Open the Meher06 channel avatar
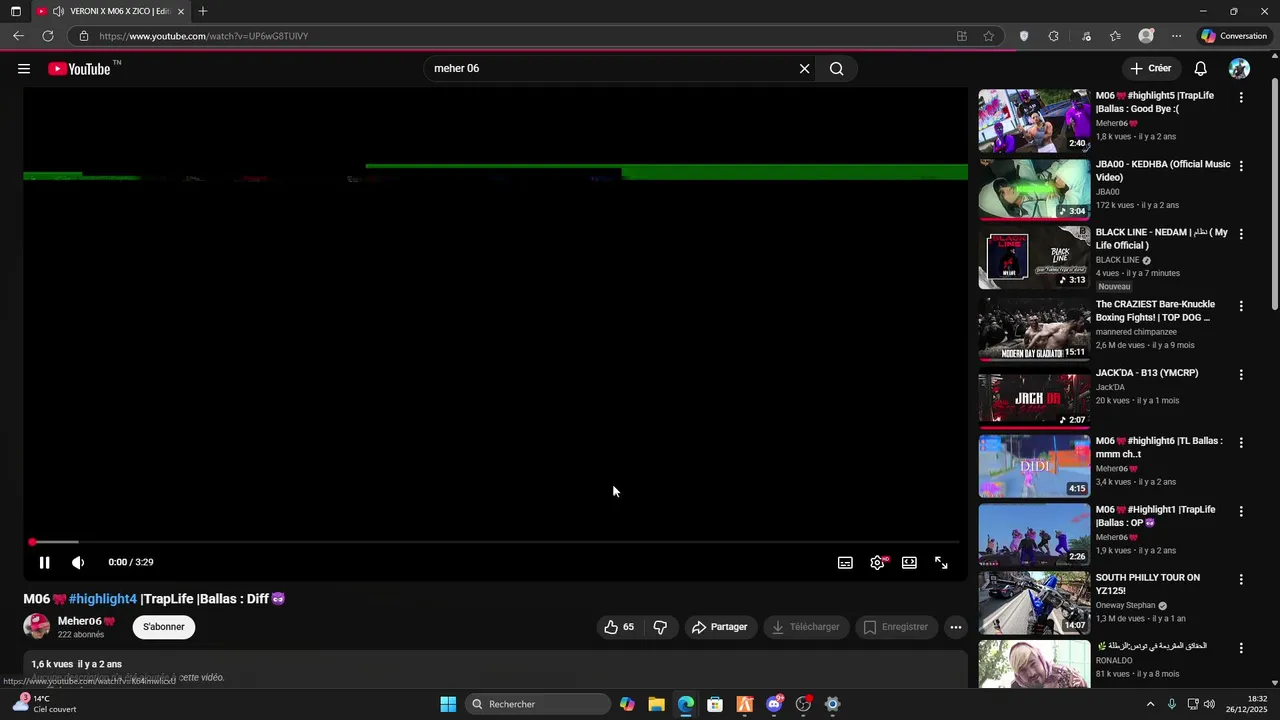 tap(37, 627)
